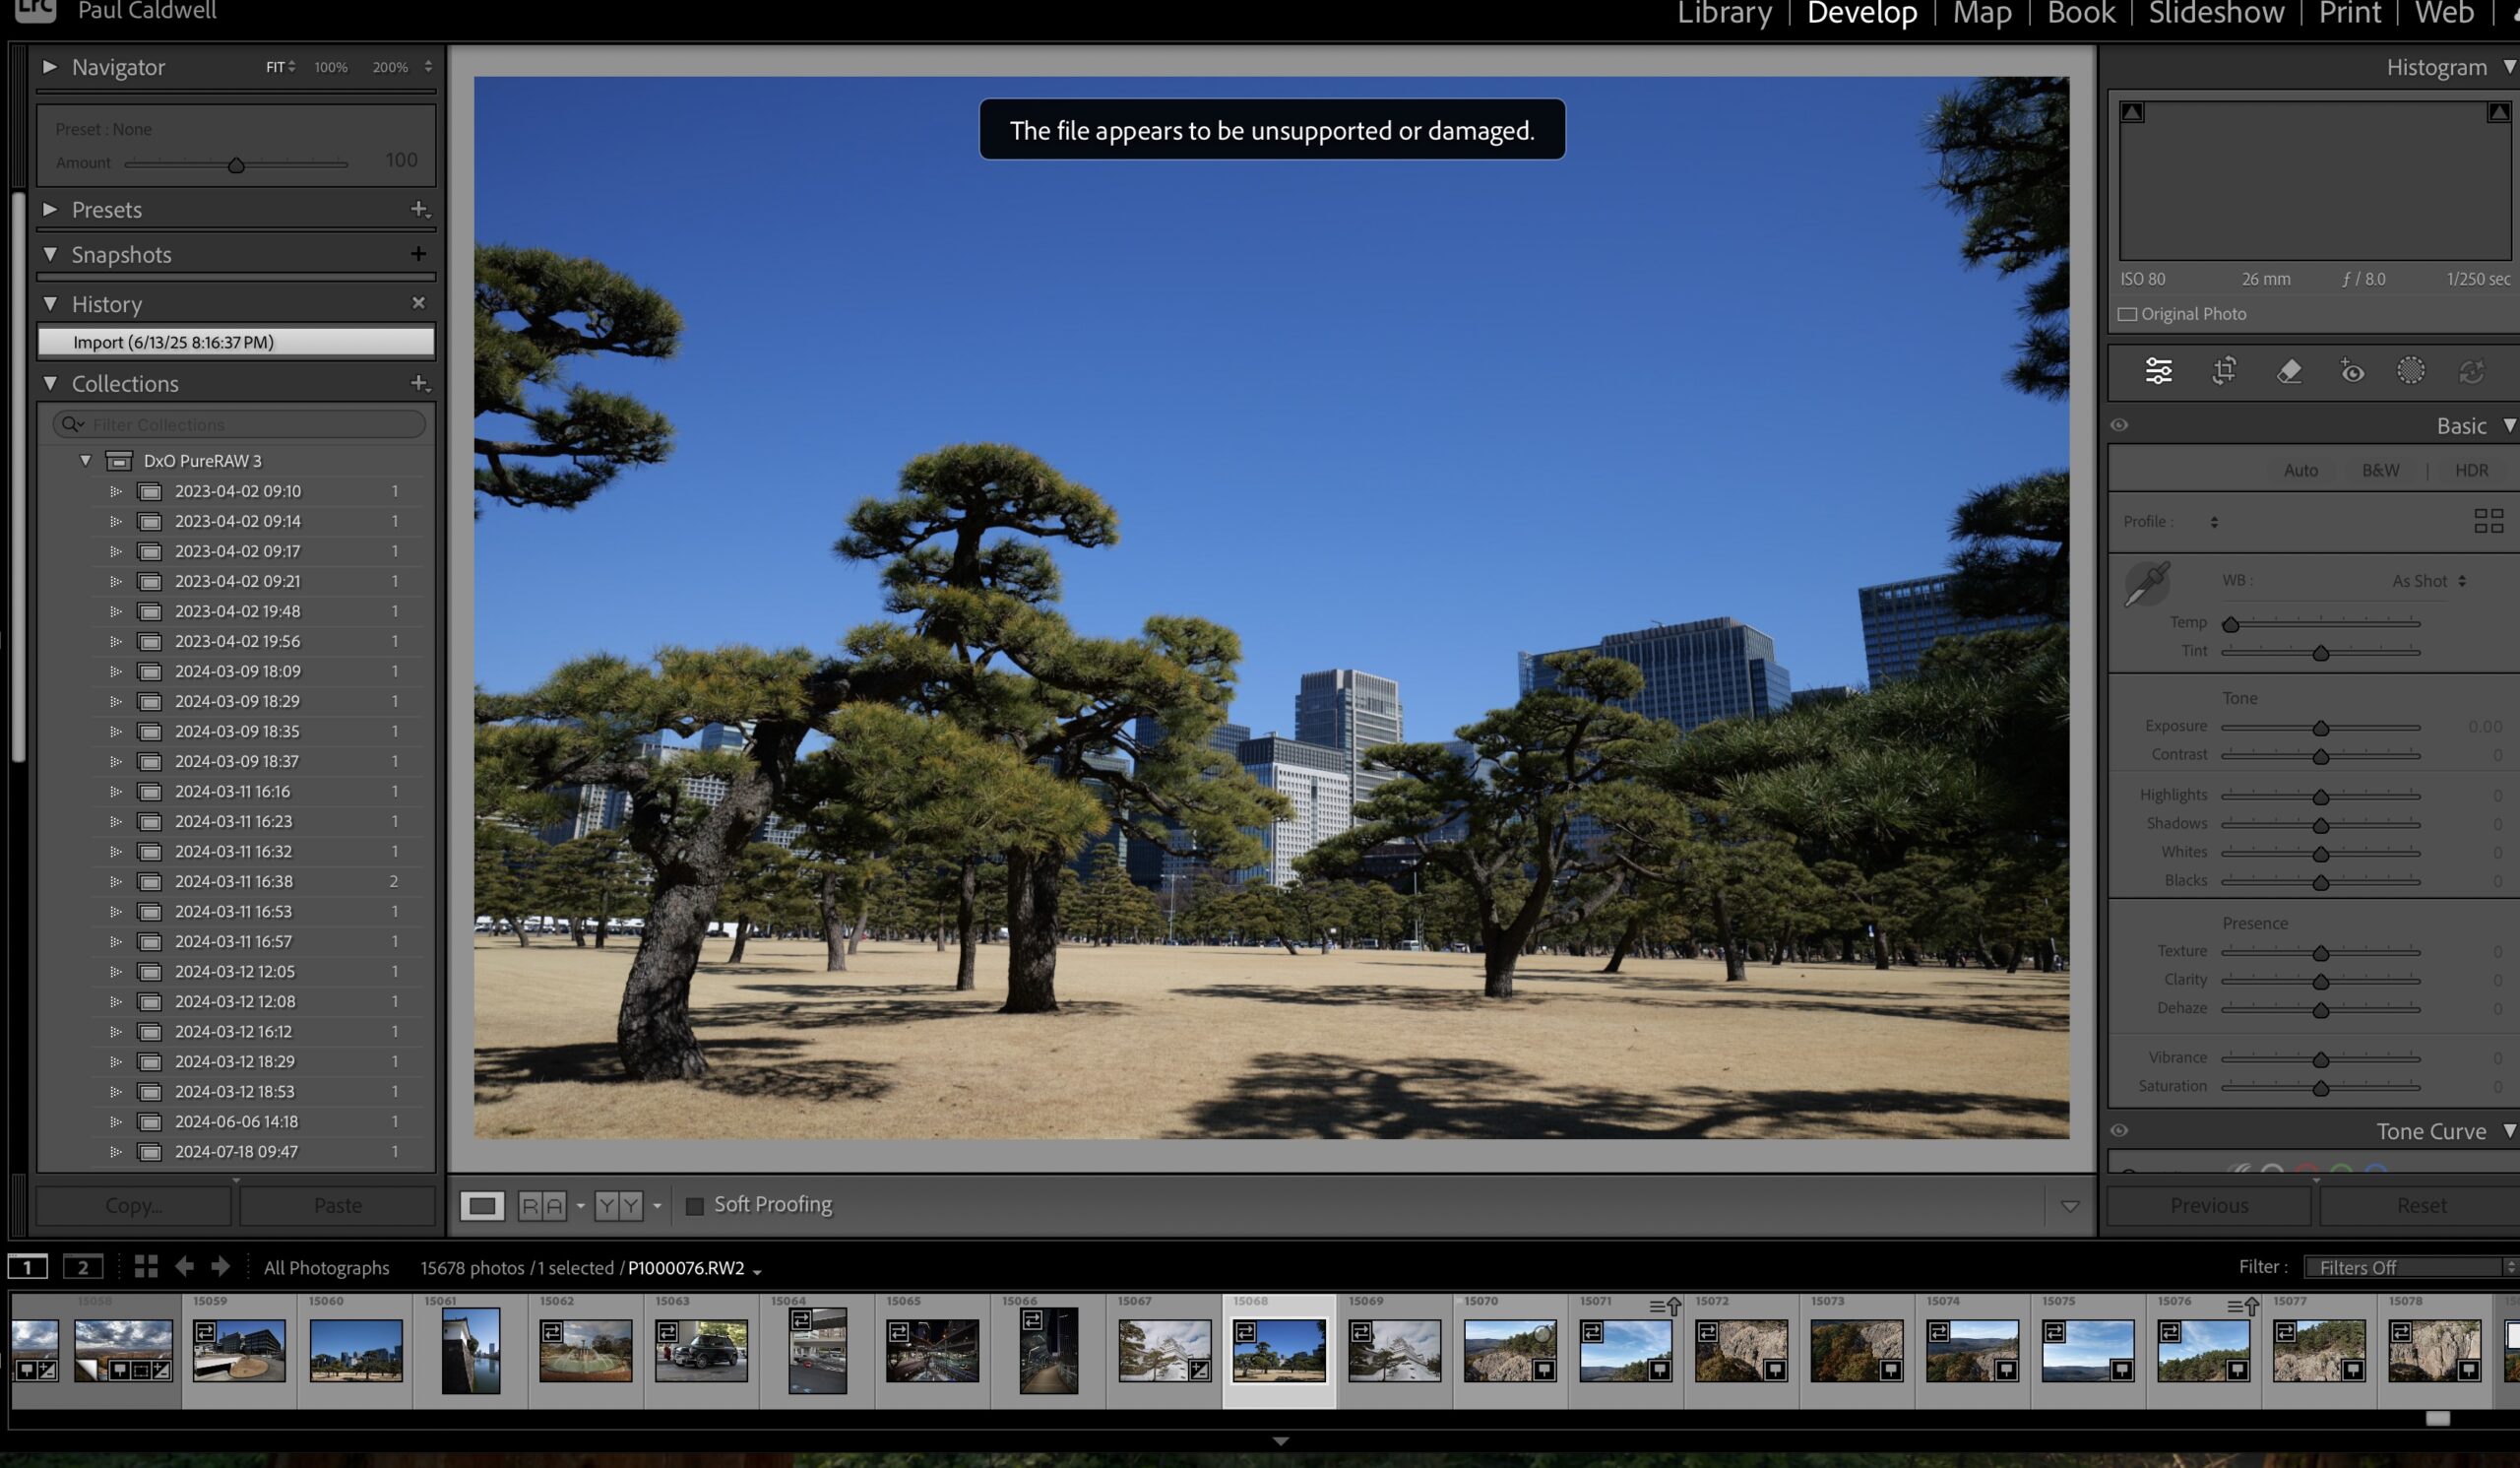Image resolution: width=2520 pixels, height=1468 pixels.
Task: Switch to the Library module
Action: pos(1724,14)
